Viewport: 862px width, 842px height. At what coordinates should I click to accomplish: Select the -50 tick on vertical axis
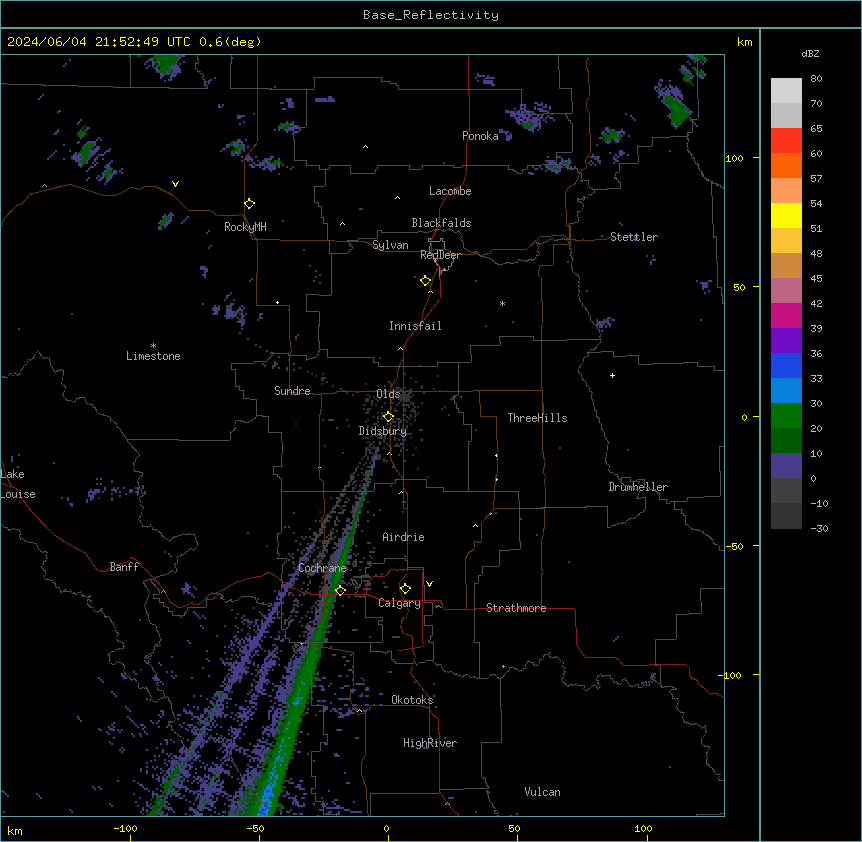coord(734,546)
